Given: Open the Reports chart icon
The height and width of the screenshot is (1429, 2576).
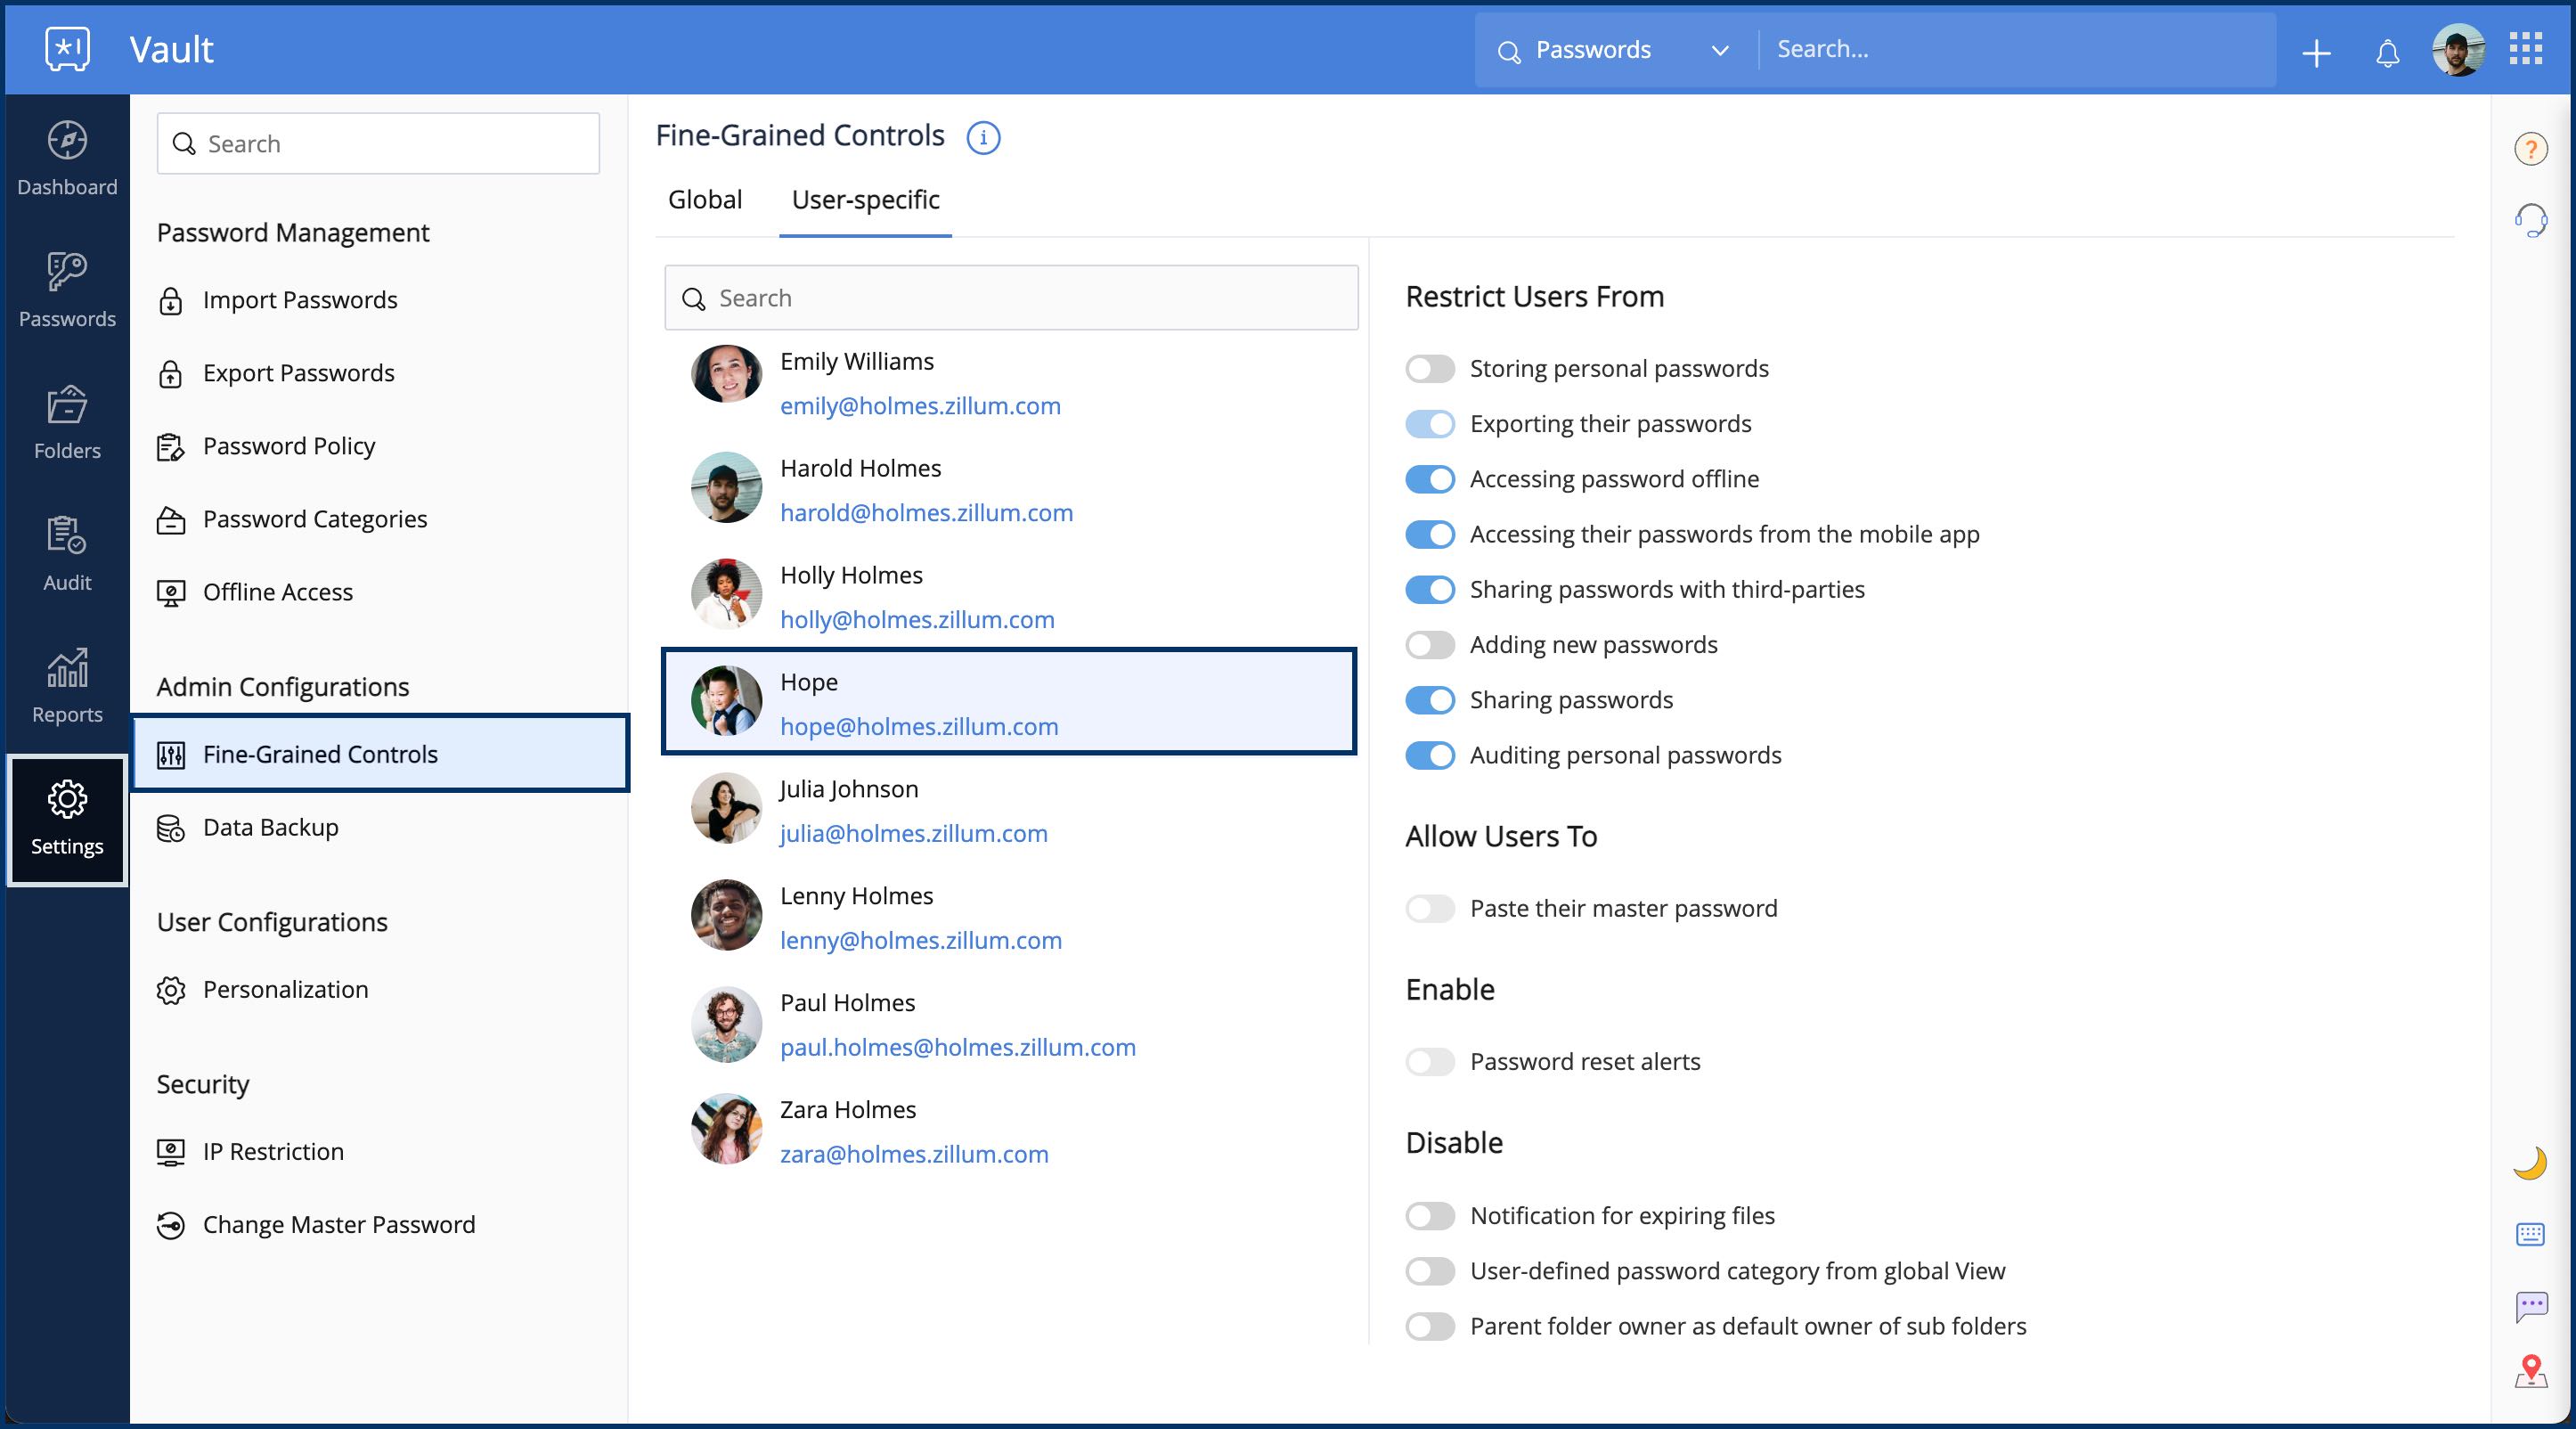Looking at the screenshot, I should [x=67, y=667].
